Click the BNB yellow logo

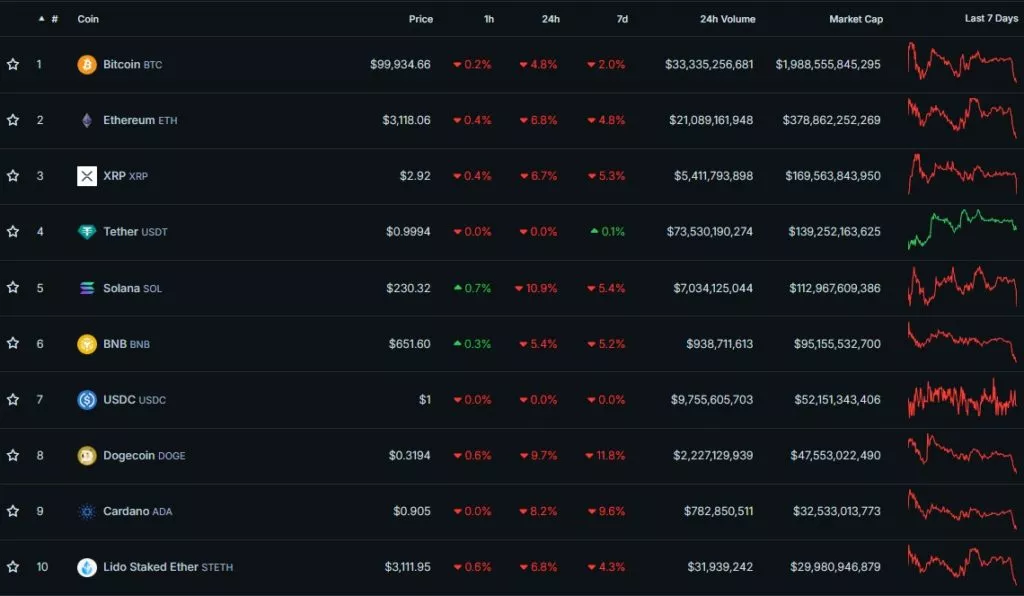coord(87,343)
